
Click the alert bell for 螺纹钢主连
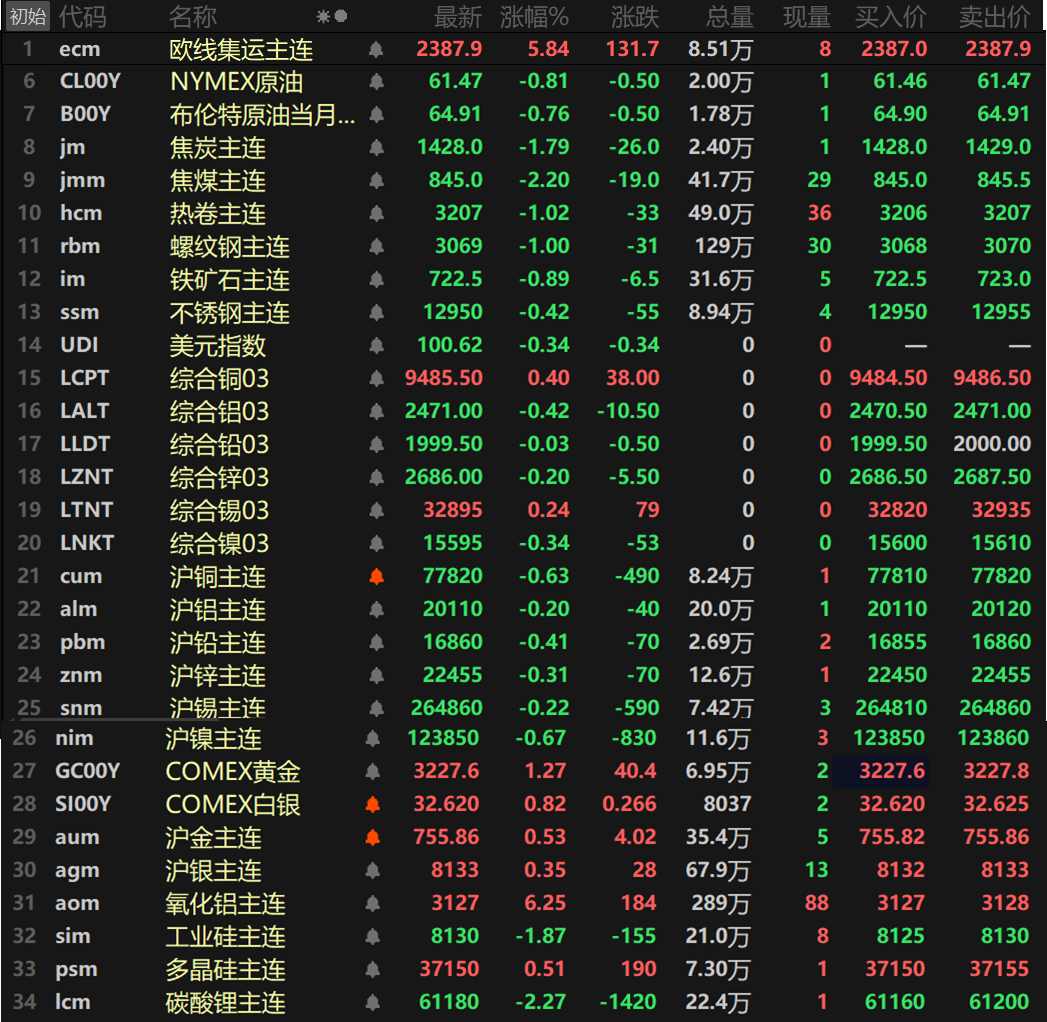coord(377,247)
